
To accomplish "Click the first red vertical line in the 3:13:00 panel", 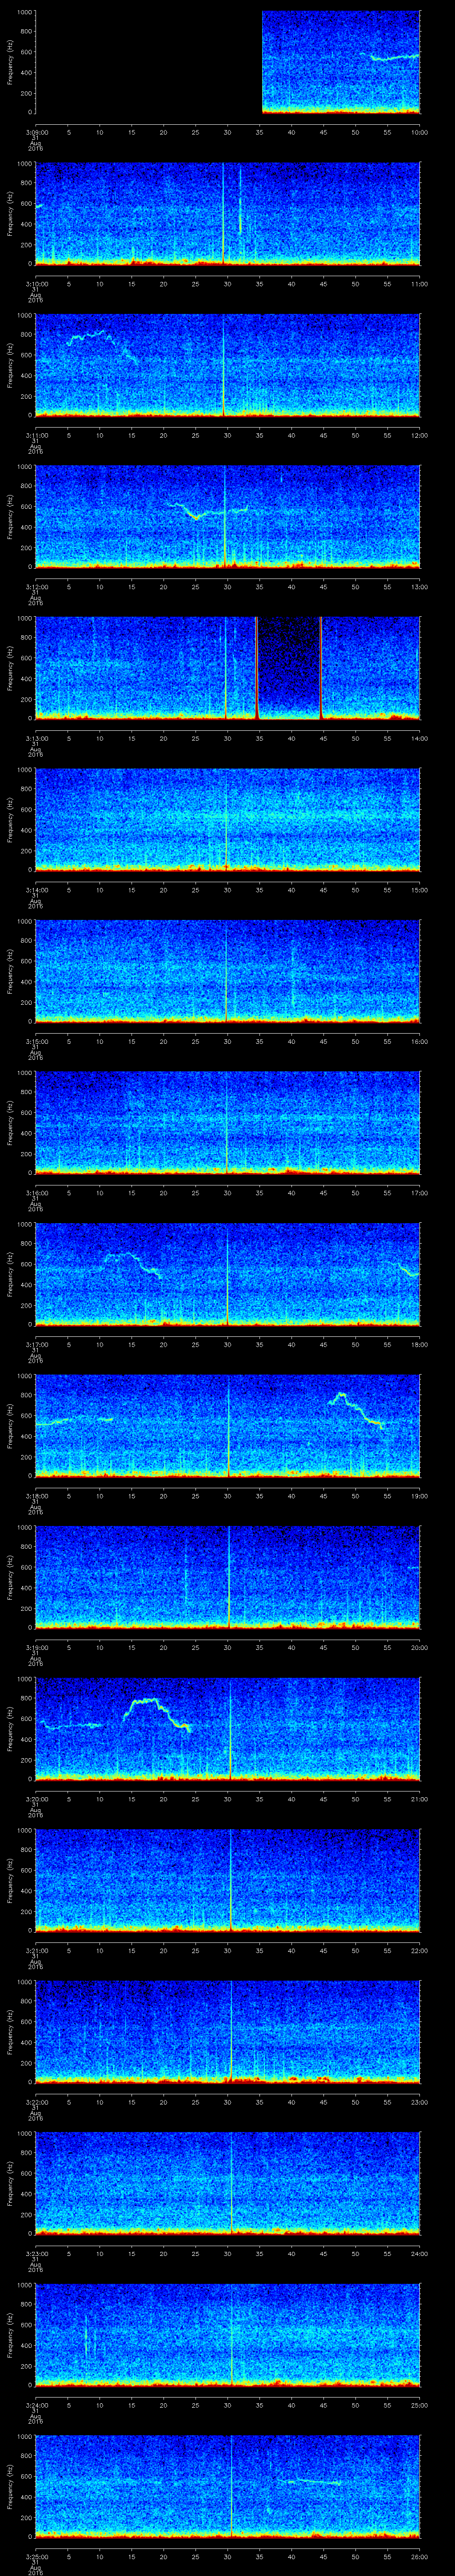I will click(x=257, y=668).
